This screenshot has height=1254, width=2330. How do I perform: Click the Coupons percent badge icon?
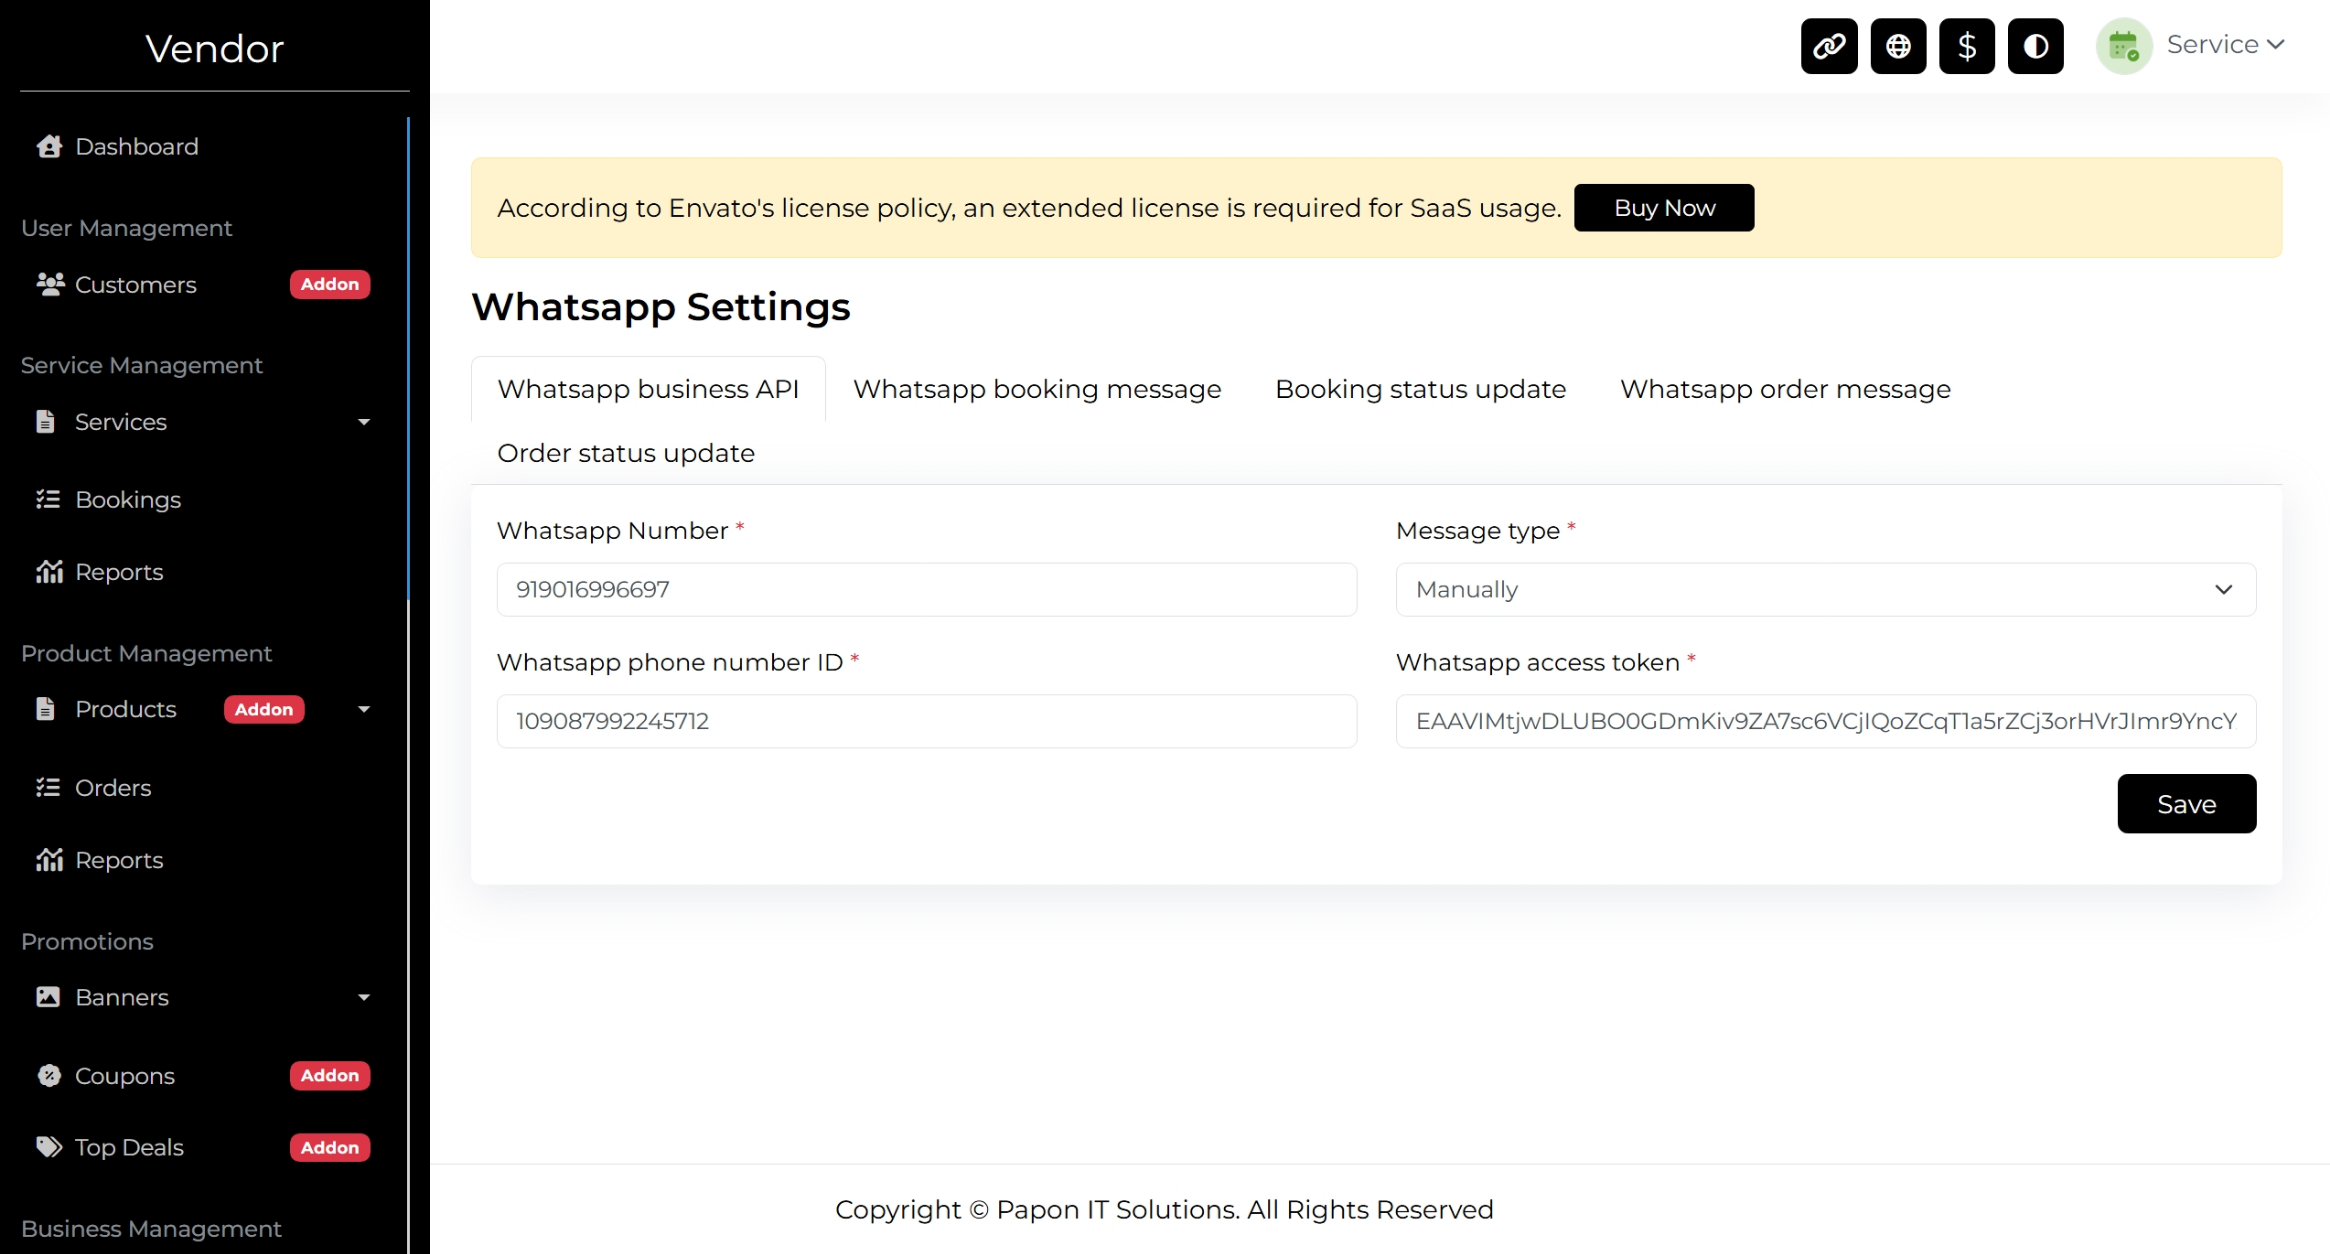click(x=49, y=1076)
